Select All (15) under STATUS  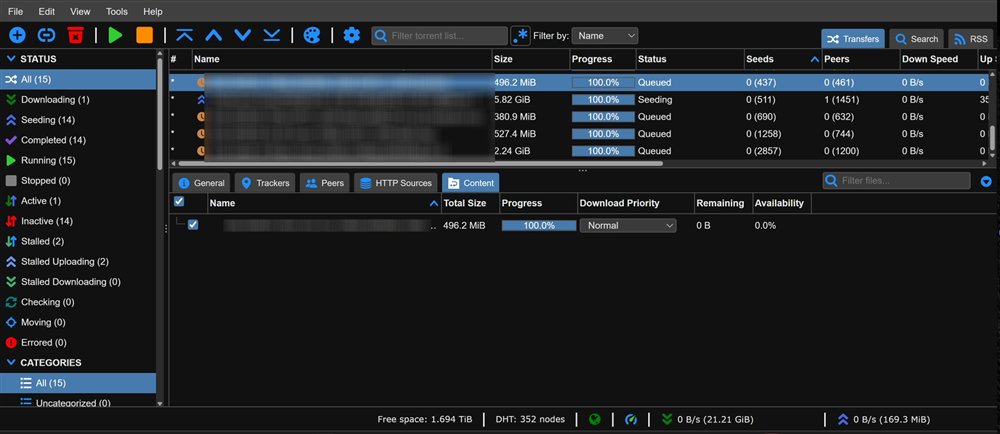tap(78, 80)
